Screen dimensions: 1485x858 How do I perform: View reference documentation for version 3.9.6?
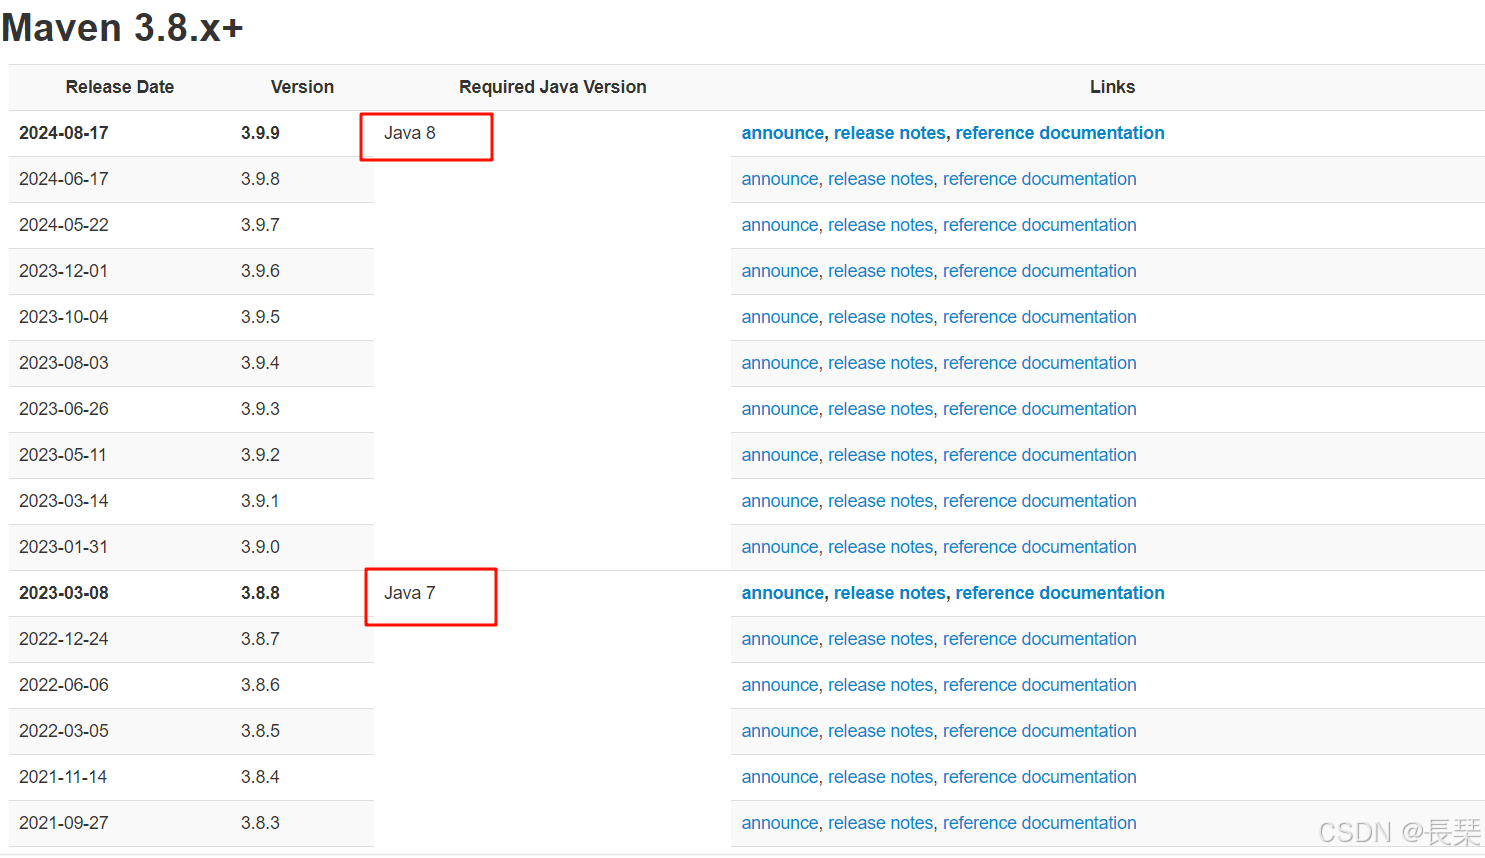click(x=1039, y=270)
